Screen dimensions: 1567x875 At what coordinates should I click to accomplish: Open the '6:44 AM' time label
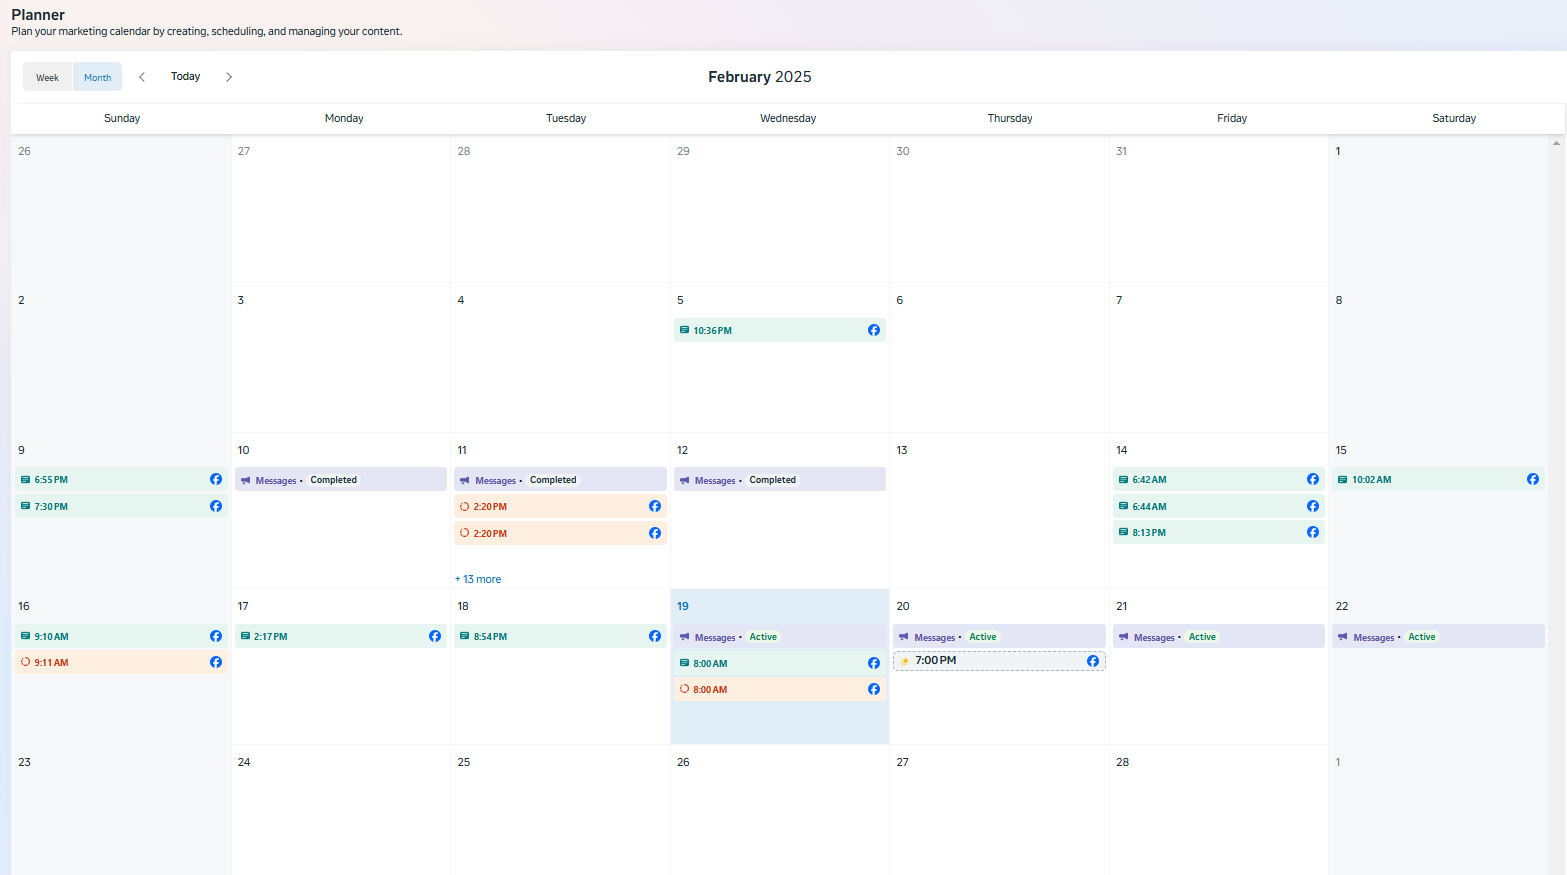pyautogui.click(x=1149, y=506)
